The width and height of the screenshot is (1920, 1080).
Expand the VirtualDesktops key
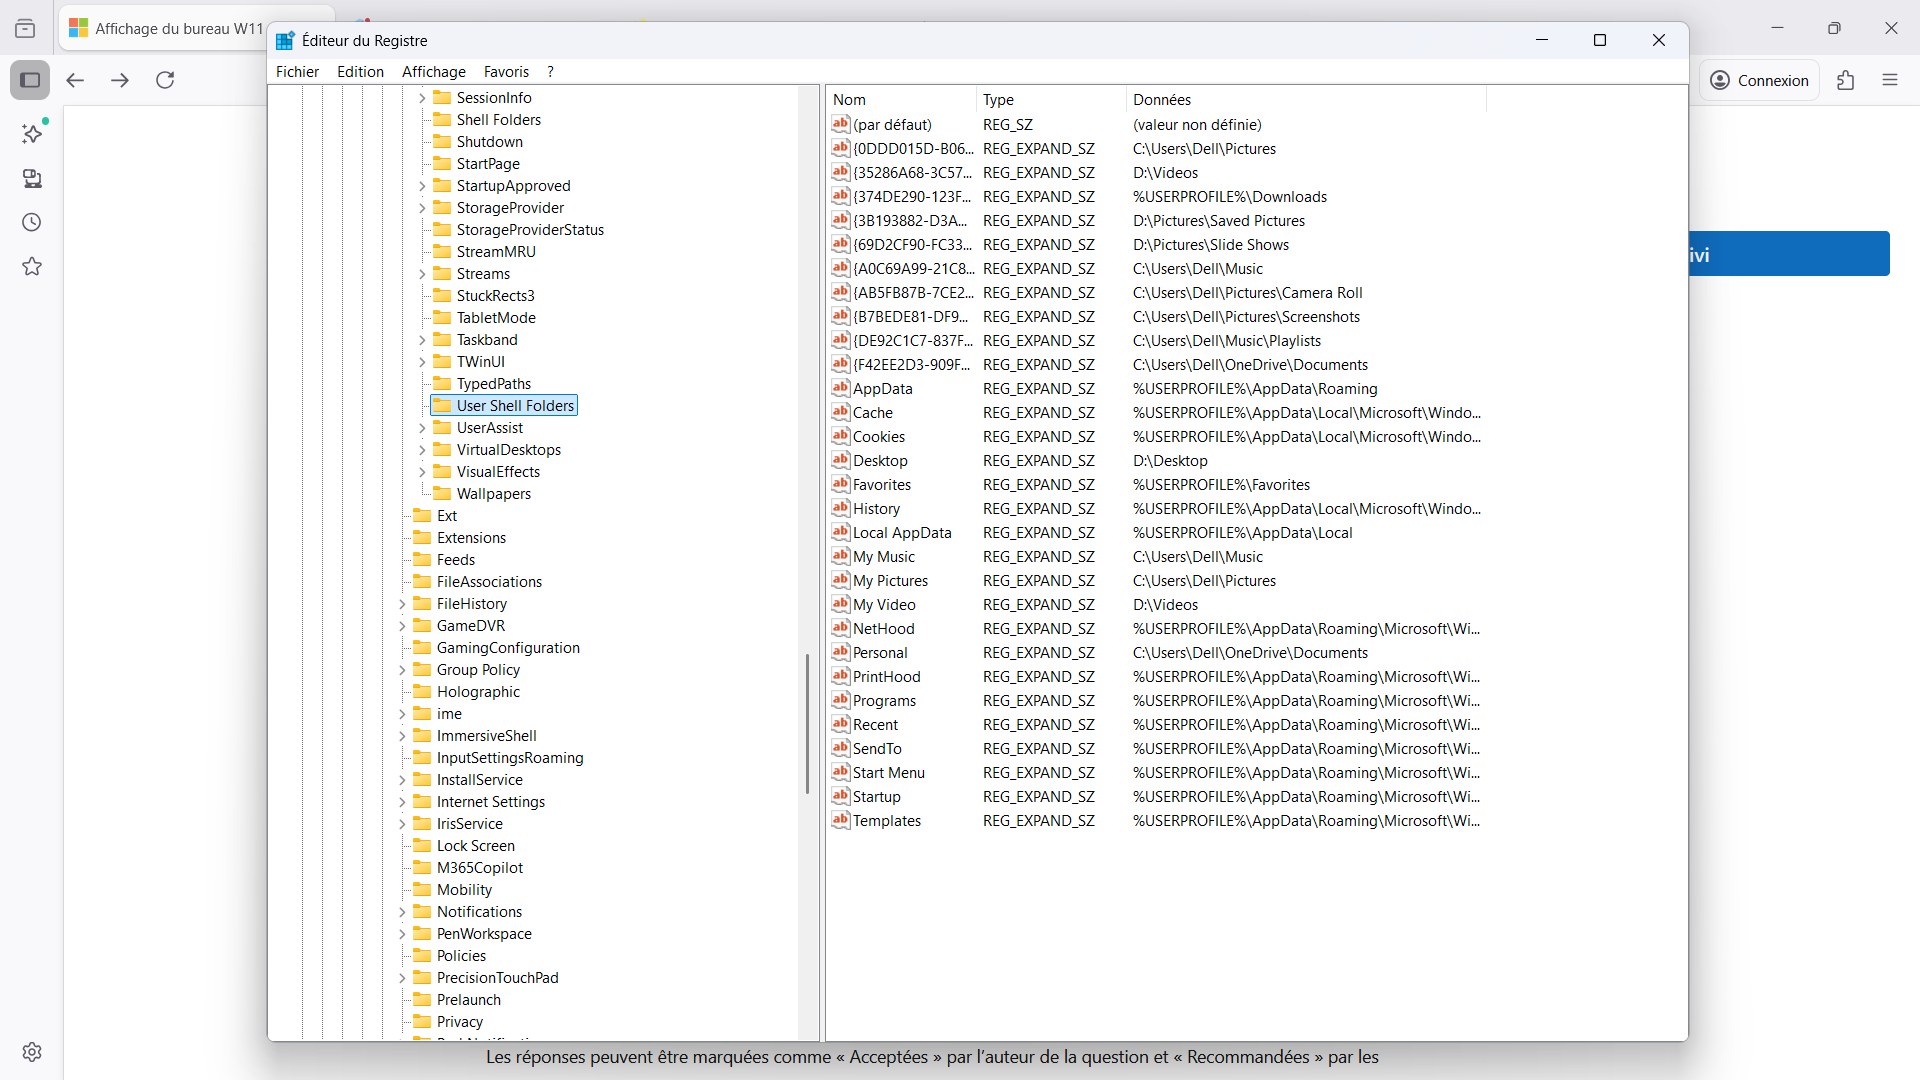click(x=422, y=450)
